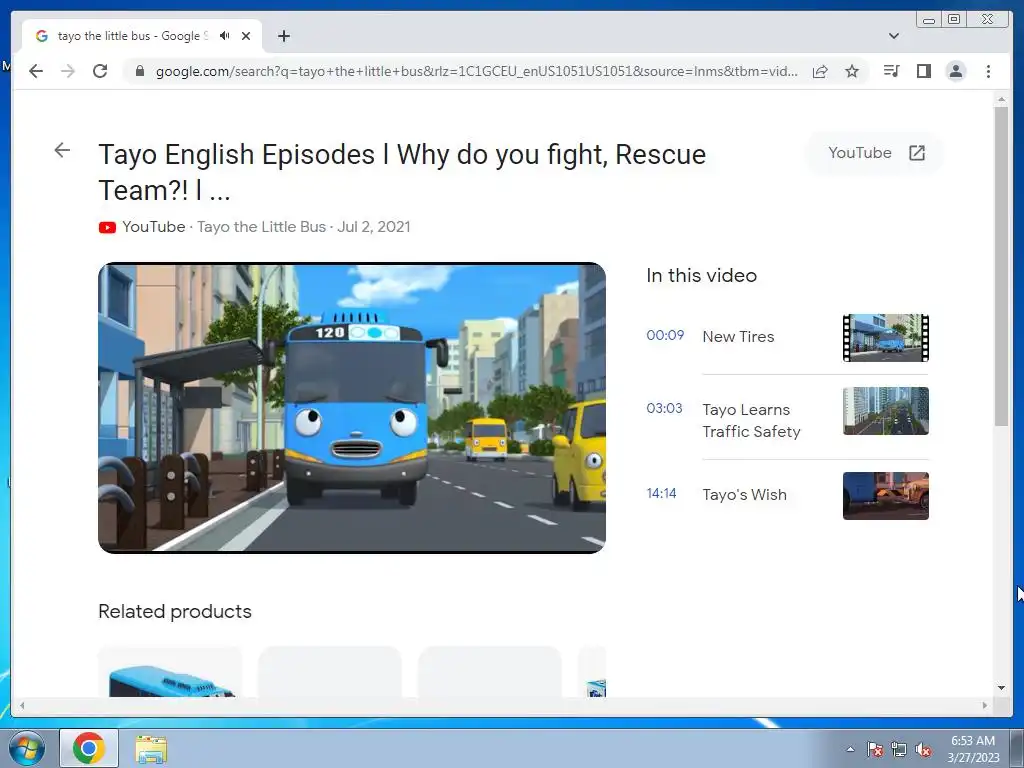Click the Traffic Safety chapter thumbnail
Image resolution: width=1024 pixels, height=768 pixels.
(x=886, y=411)
